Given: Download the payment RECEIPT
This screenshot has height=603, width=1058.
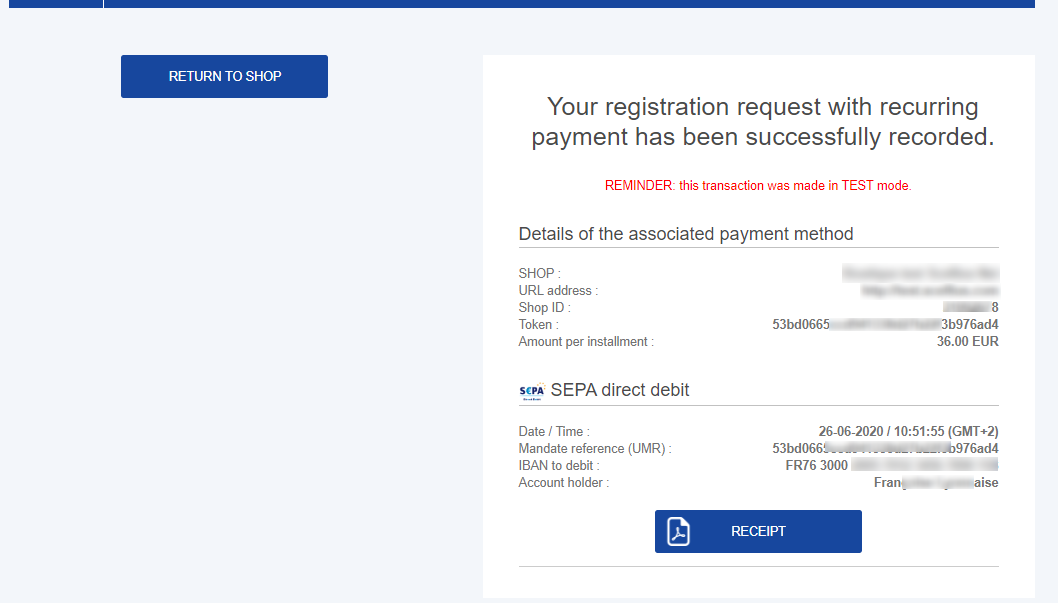Looking at the screenshot, I should 758,532.
